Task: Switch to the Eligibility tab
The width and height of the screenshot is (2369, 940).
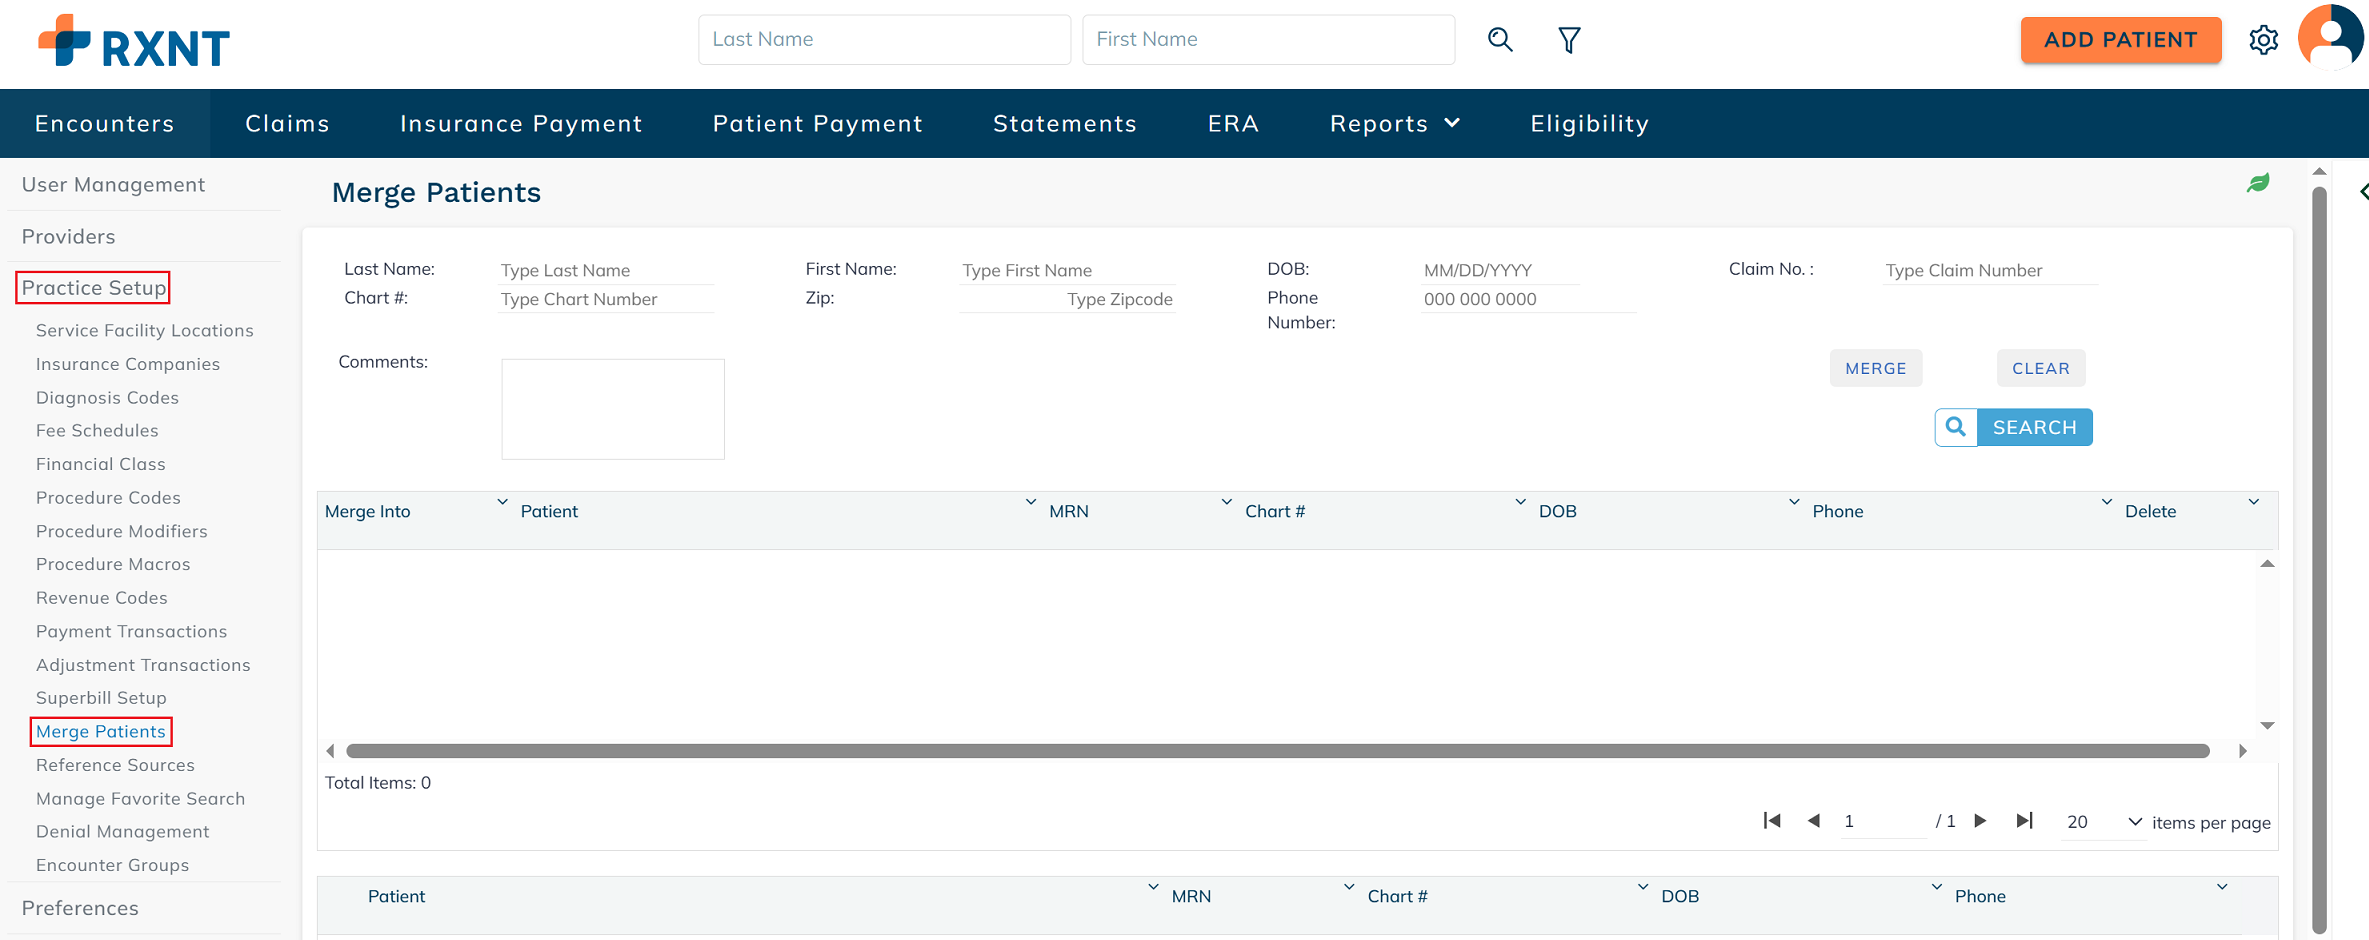Action: [1589, 124]
